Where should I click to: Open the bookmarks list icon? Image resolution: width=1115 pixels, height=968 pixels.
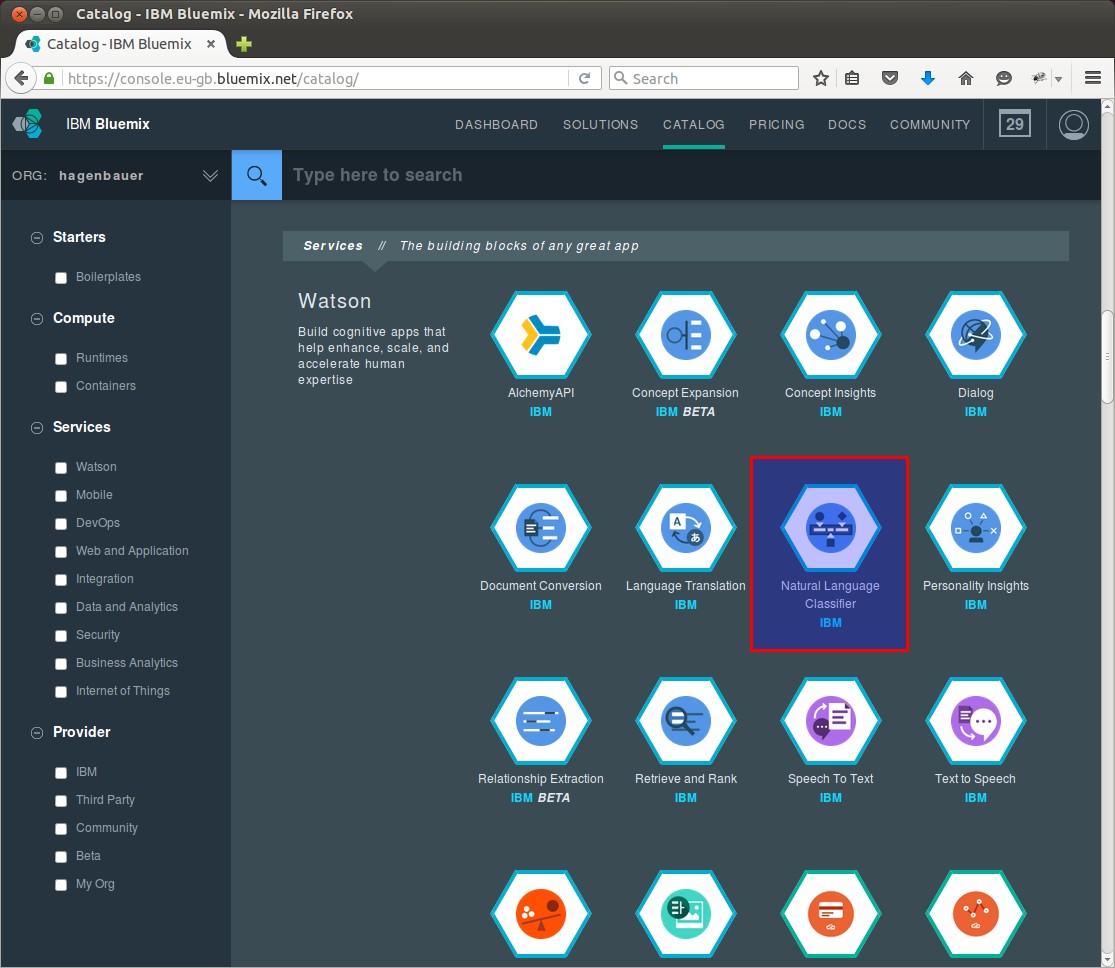(x=852, y=78)
